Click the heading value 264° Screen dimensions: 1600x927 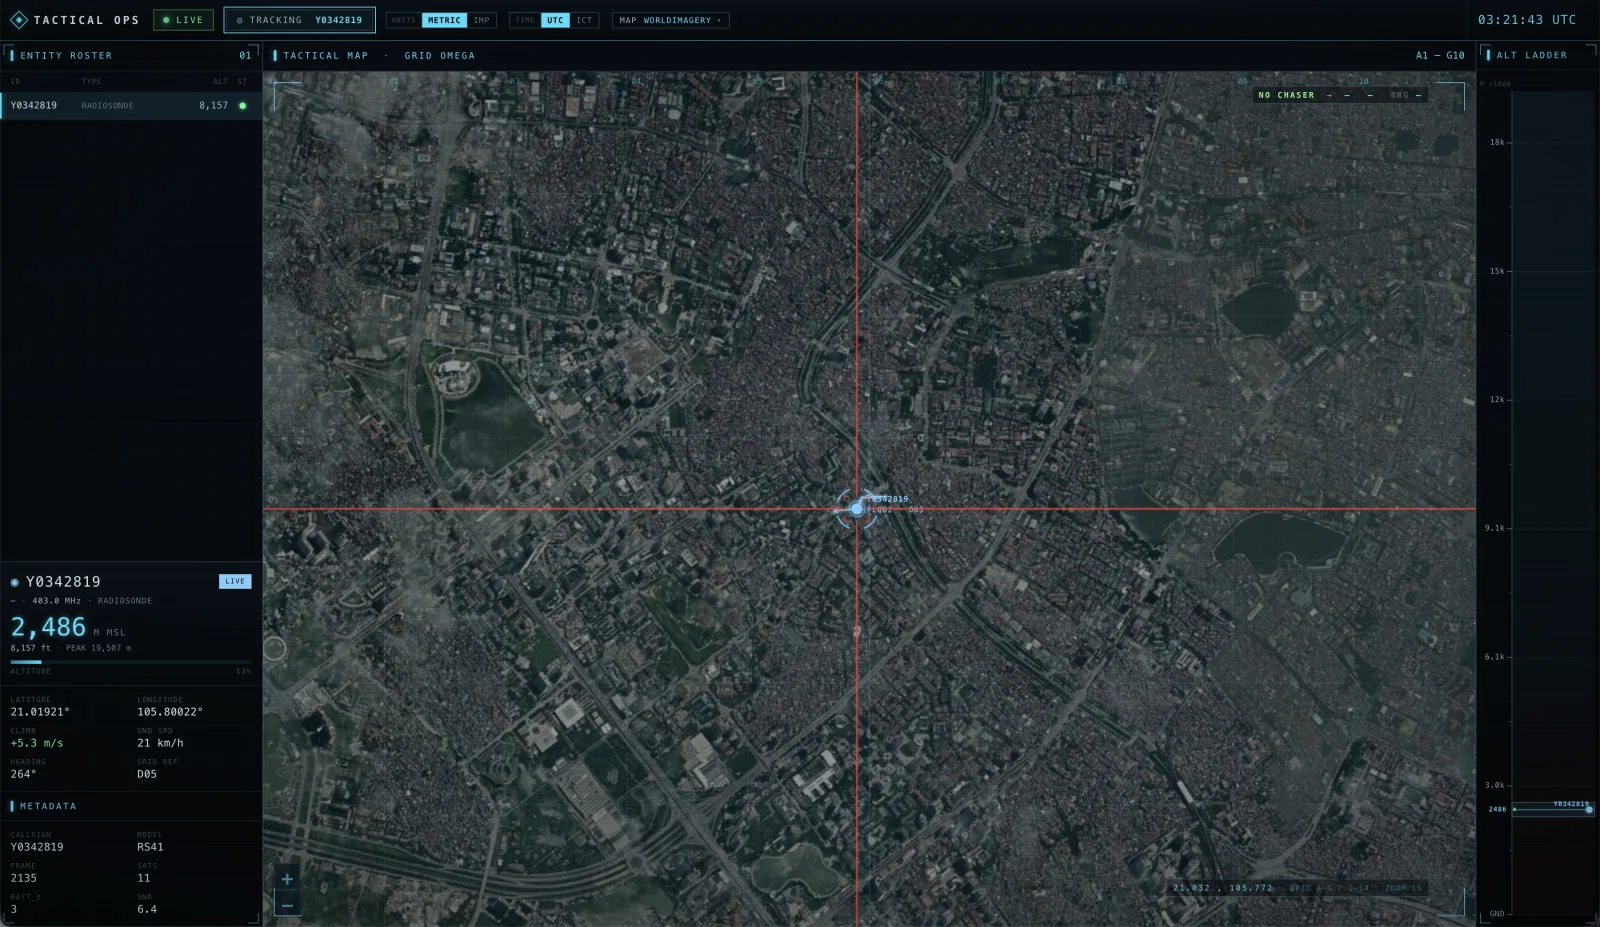pos(23,774)
